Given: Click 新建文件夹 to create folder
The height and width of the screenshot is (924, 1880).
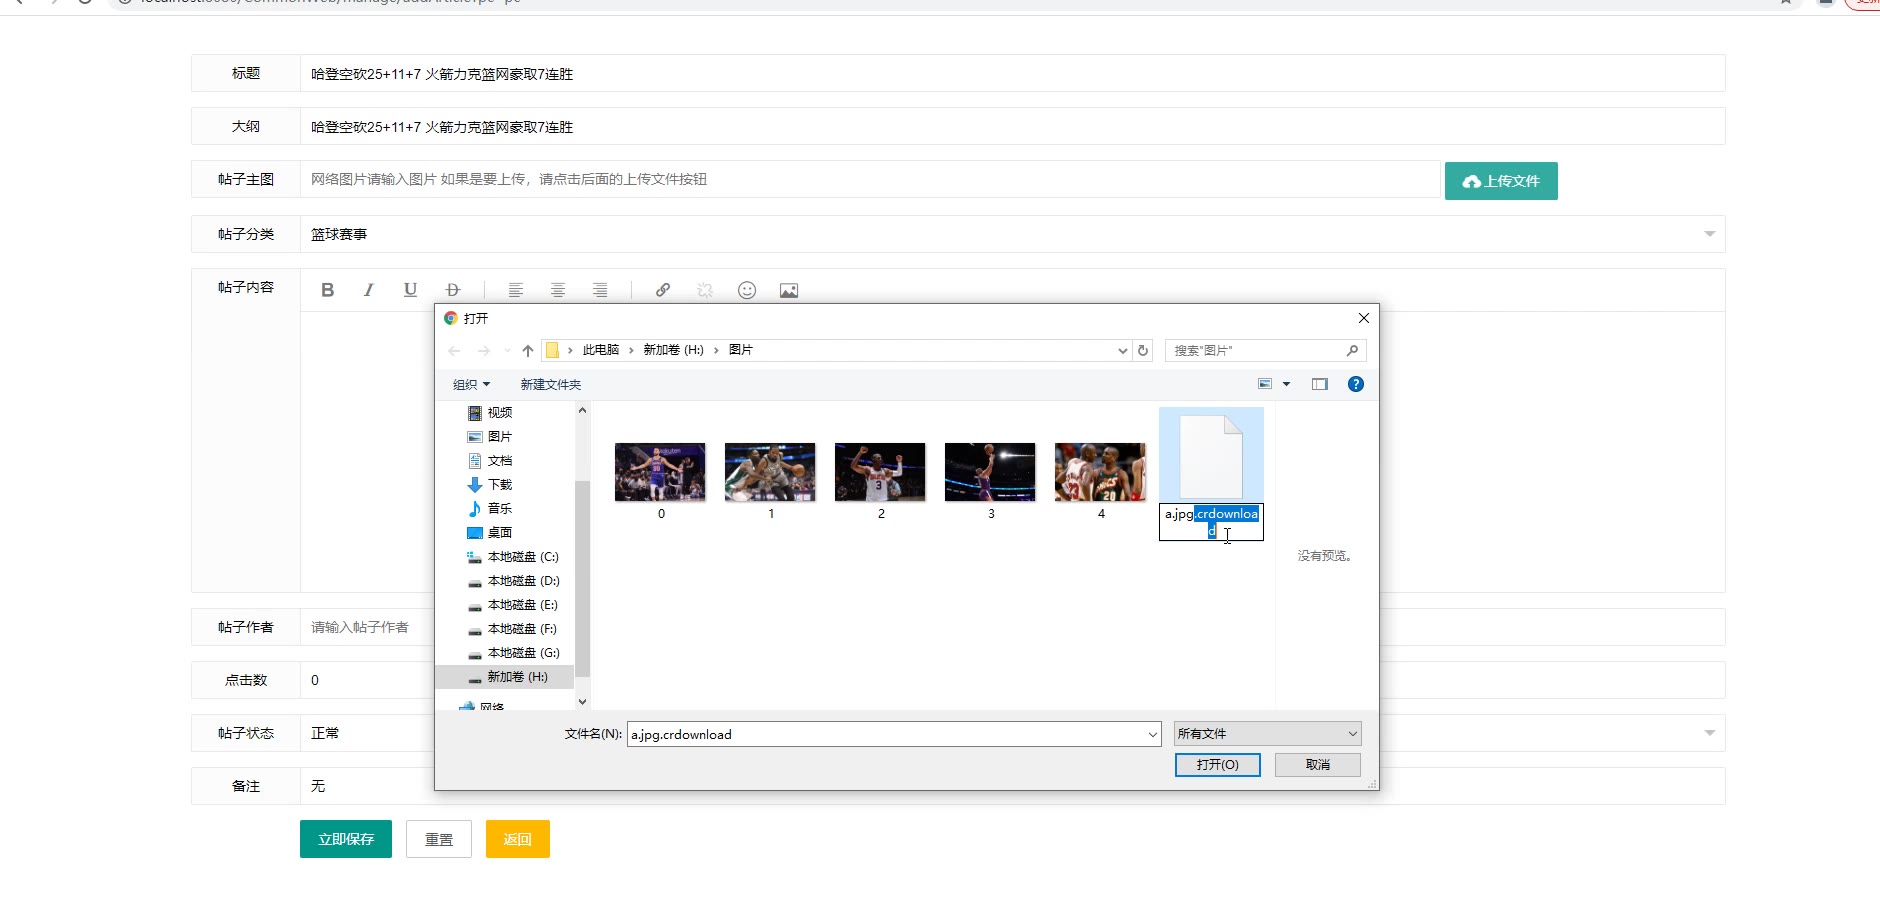Looking at the screenshot, I should pos(550,385).
